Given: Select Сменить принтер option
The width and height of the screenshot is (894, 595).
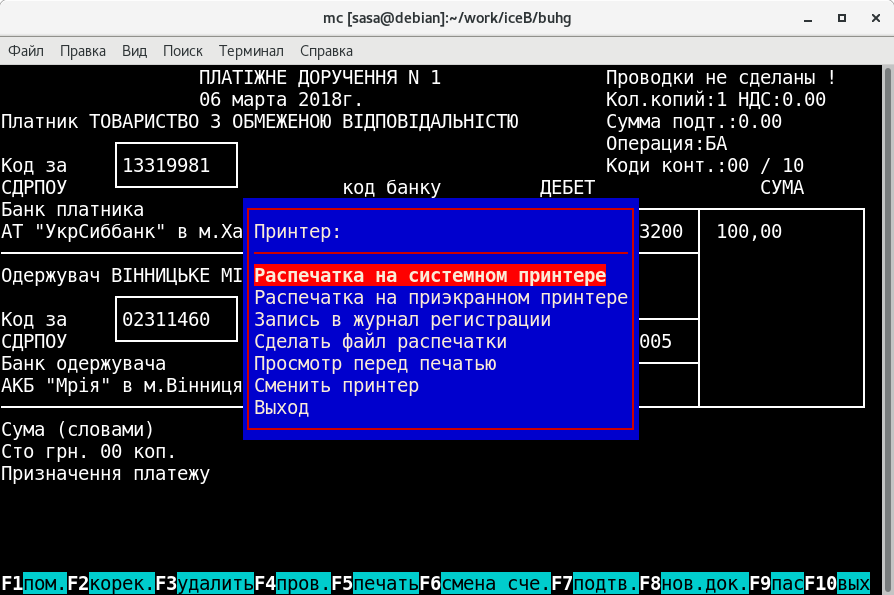Looking at the screenshot, I should (x=336, y=386).
